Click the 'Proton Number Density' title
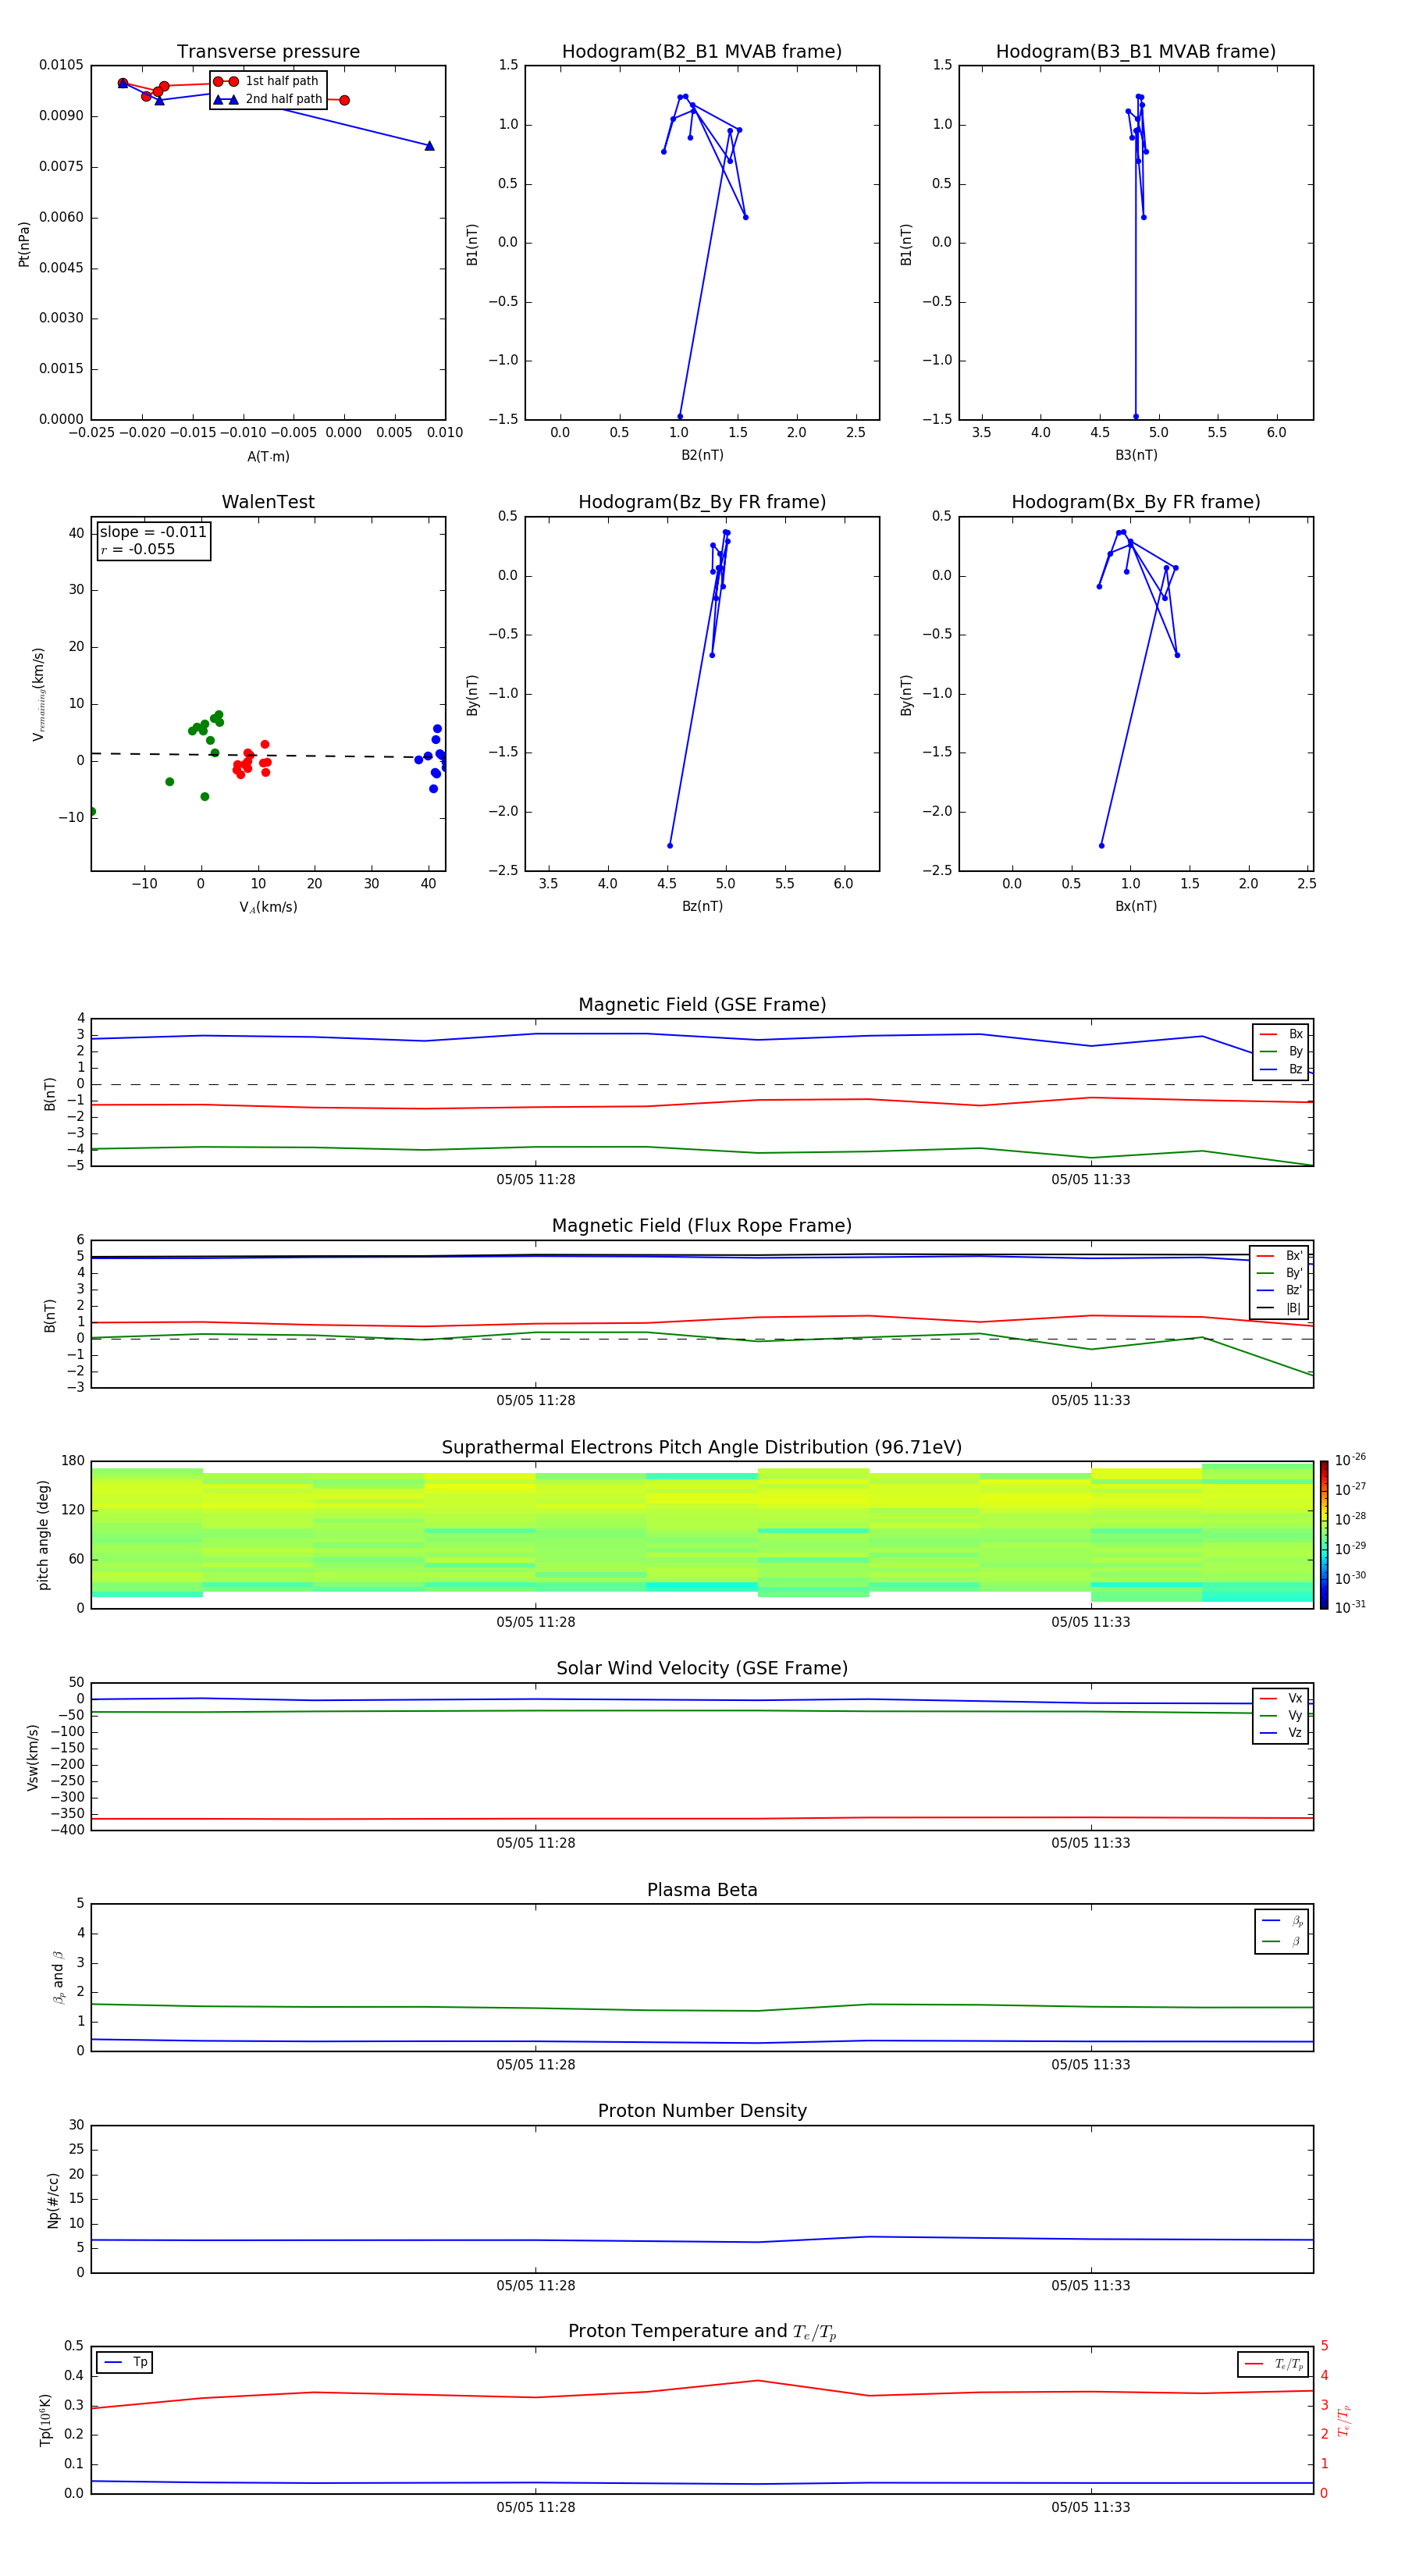The width and height of the screenshot is (1405, 2576). [x=702, y=2111]
